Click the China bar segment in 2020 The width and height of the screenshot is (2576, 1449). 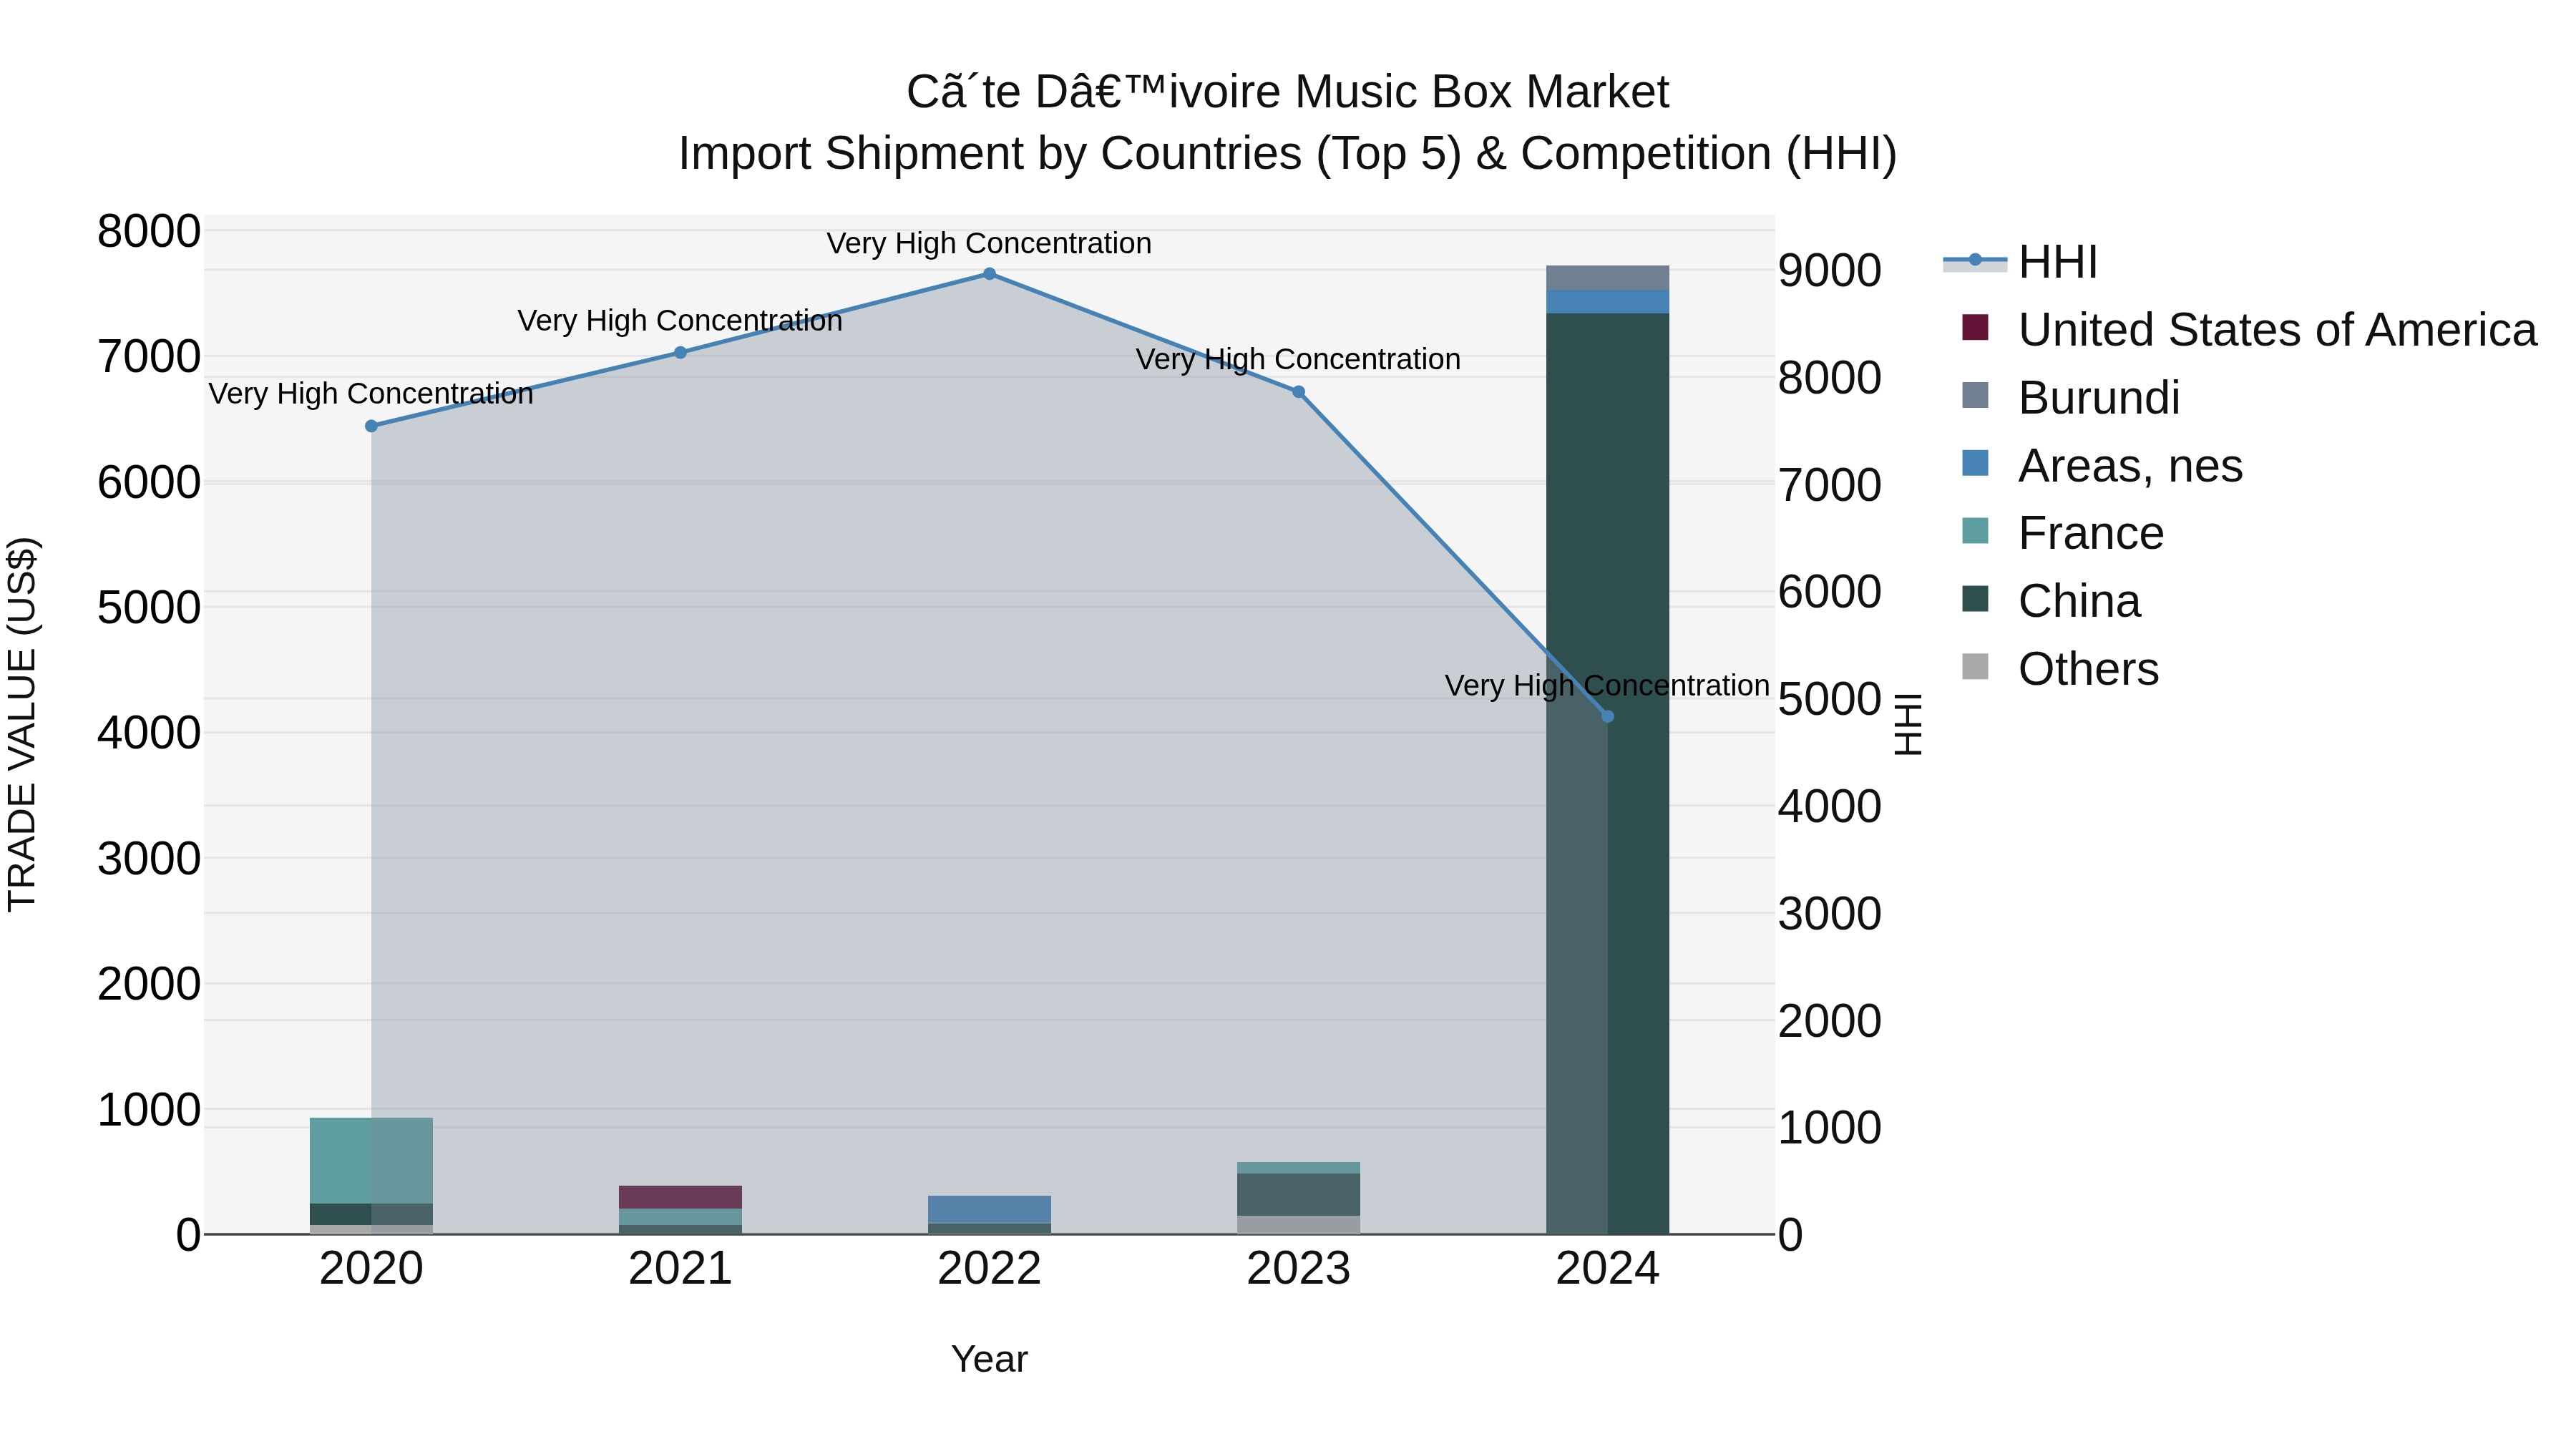[x=371, y=1214]
